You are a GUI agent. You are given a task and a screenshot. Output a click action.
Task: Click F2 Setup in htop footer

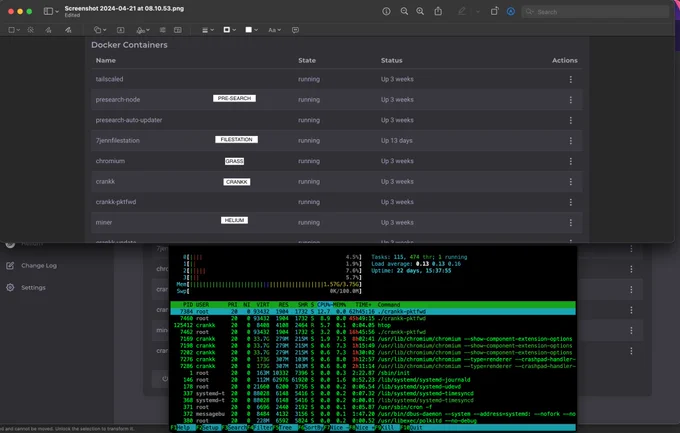(x=208, y=428)
